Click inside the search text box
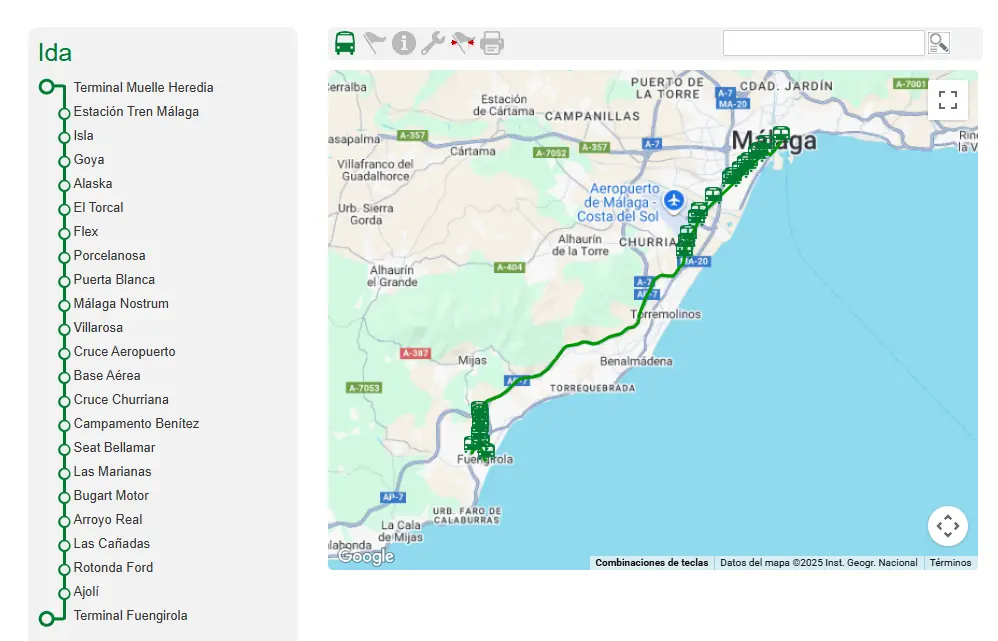 click(823, 42)
